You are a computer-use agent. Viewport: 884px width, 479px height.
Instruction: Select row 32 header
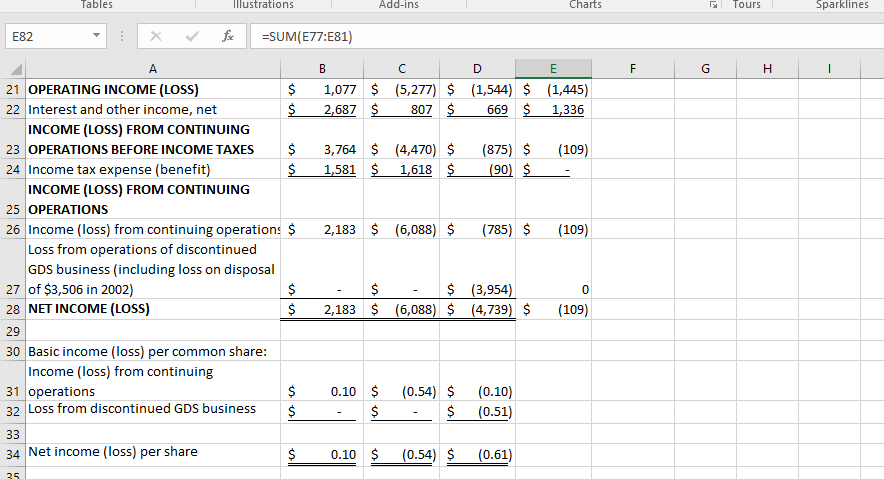pyautogui.click(x=13, y=412)
